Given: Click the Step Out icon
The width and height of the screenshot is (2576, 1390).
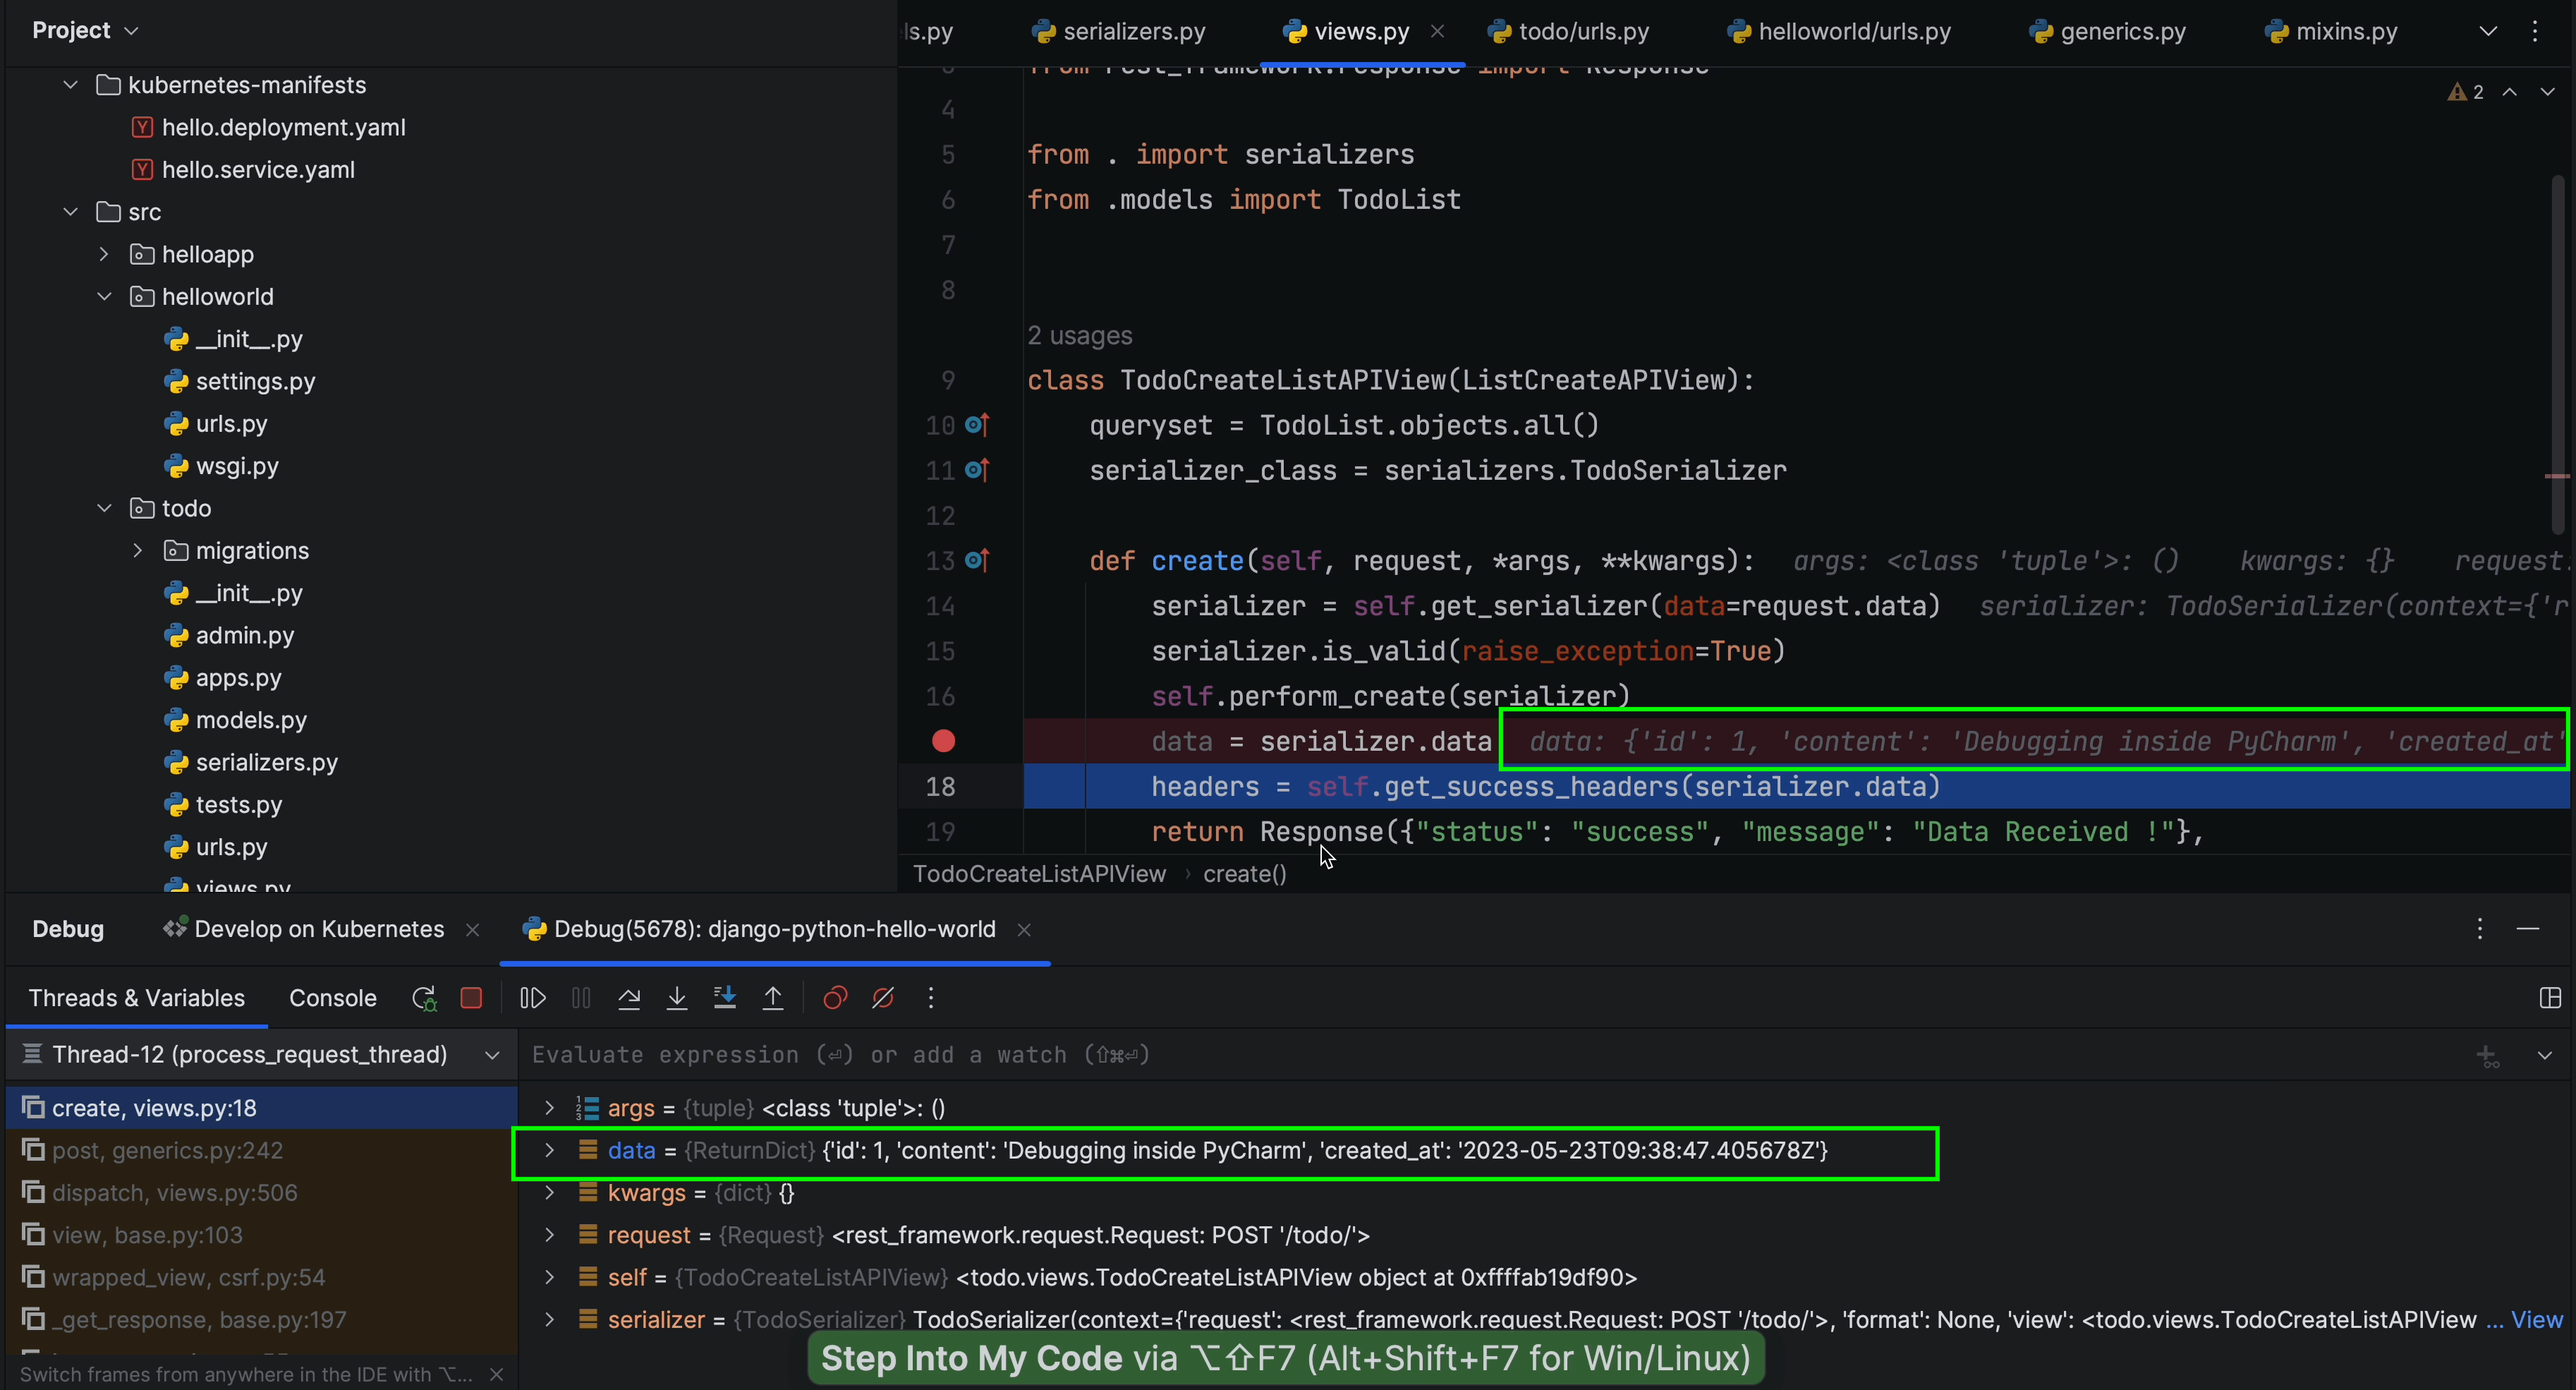Looking at the screenshot, I should coord(773,998).
